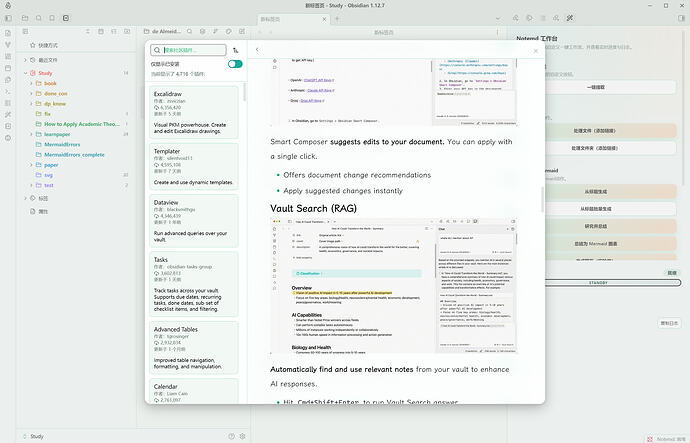Close the open editor tab

[324, 19]
